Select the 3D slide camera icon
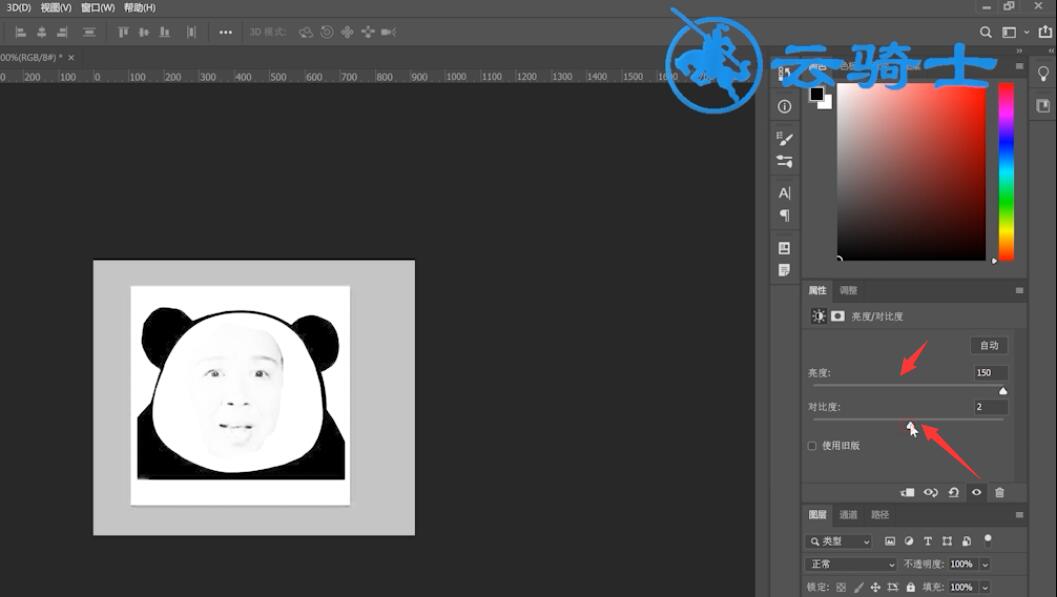 368,32
